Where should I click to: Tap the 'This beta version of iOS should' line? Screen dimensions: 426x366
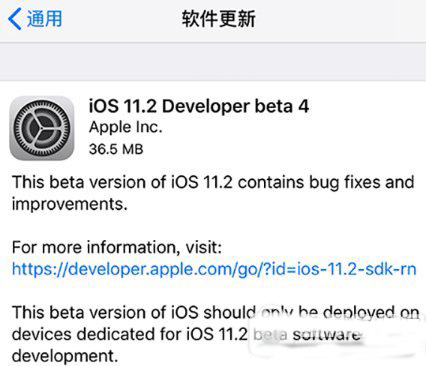(x=134, y=313)
